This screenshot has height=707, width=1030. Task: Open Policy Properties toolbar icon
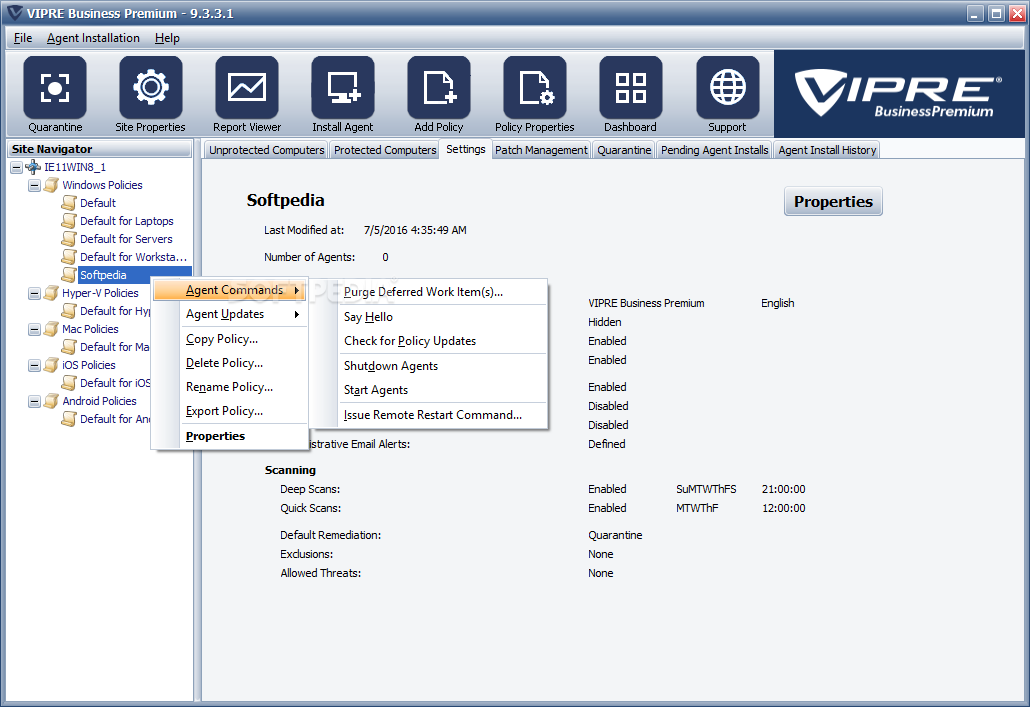coord(535,87)
